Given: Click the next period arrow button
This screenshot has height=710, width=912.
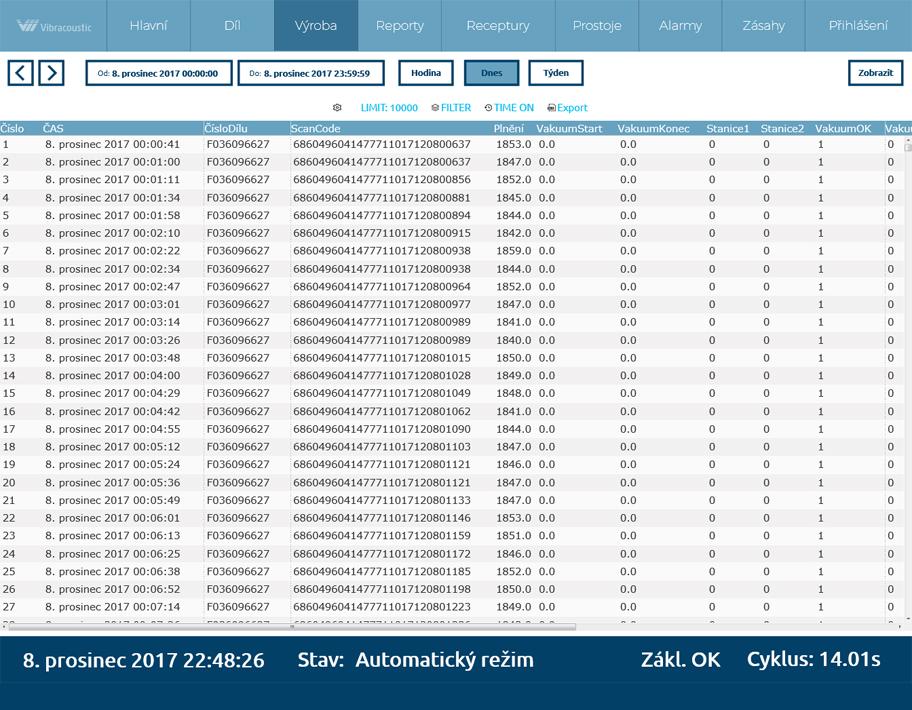Looking at the screenshot, I should click(50, 73).
